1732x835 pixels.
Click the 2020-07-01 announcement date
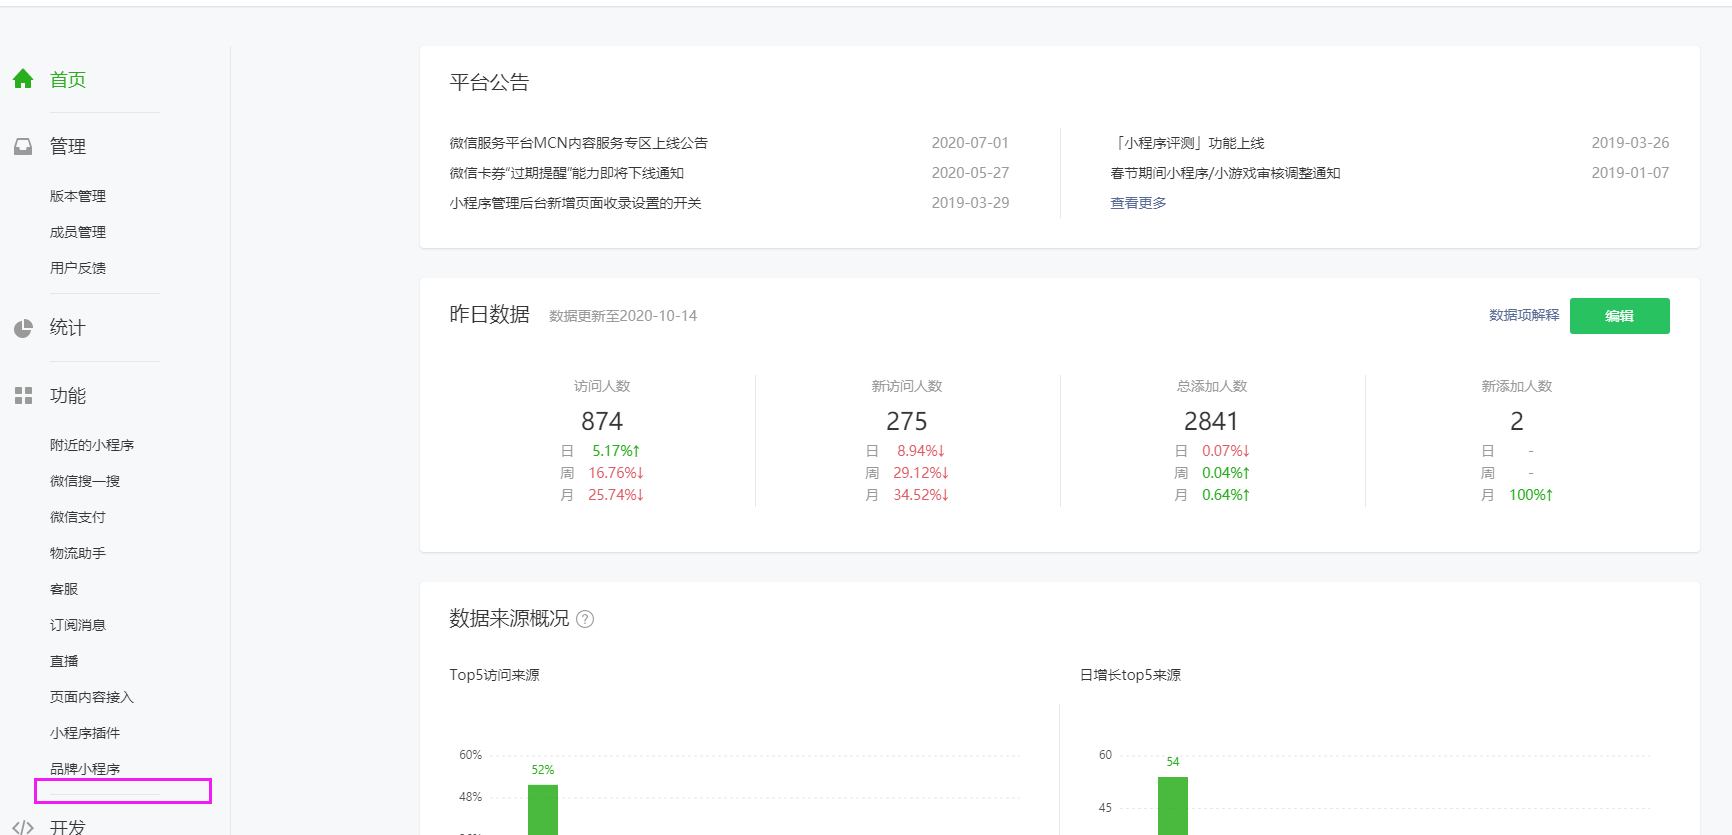click(x=970, y=143)
